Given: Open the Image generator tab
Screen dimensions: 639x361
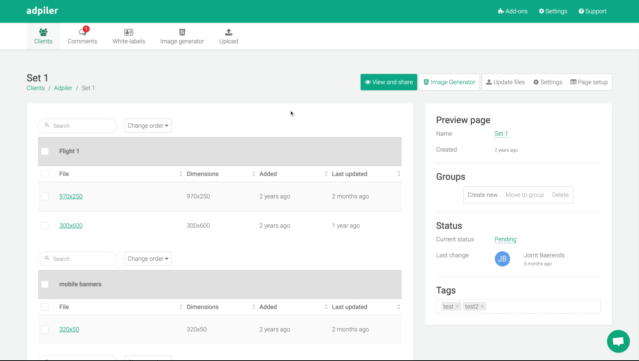Looking at the screenshot, I should point(182,36).
